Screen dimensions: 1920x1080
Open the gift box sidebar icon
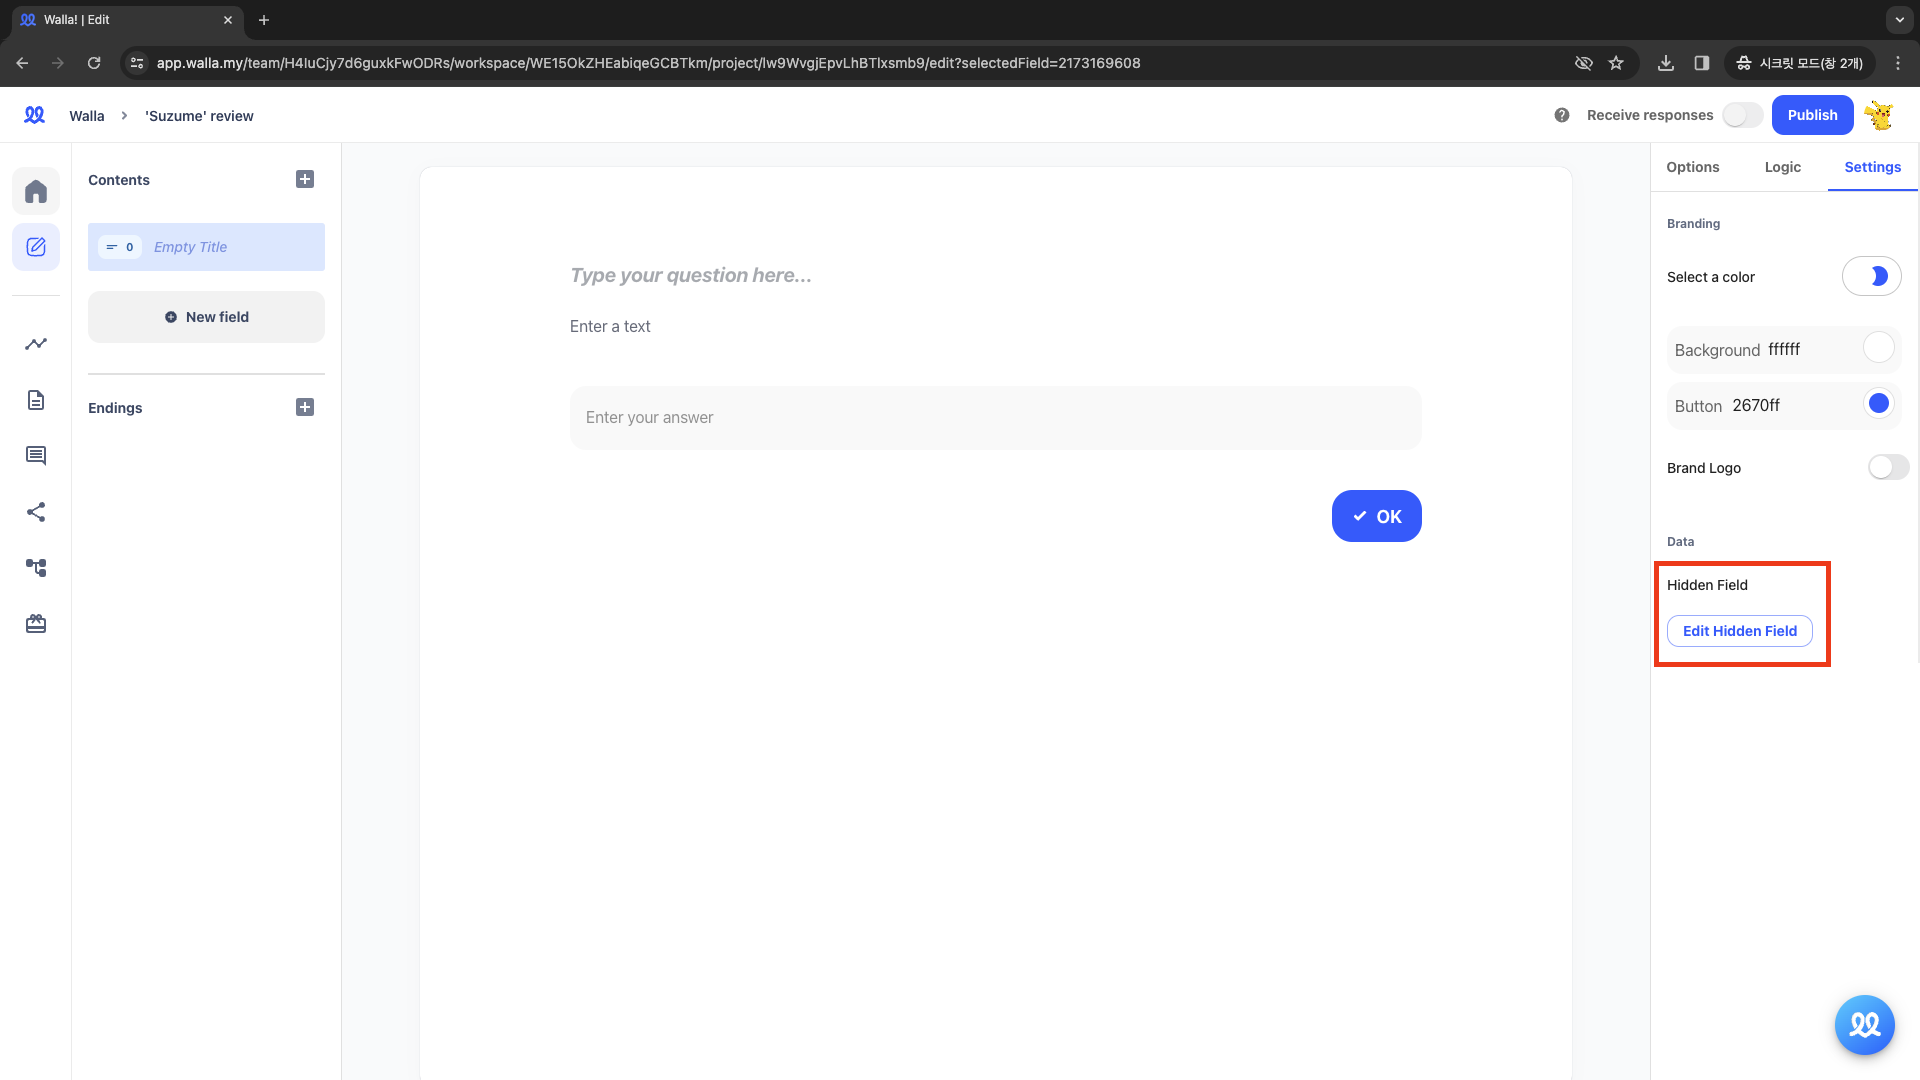(x=36, y=624)
